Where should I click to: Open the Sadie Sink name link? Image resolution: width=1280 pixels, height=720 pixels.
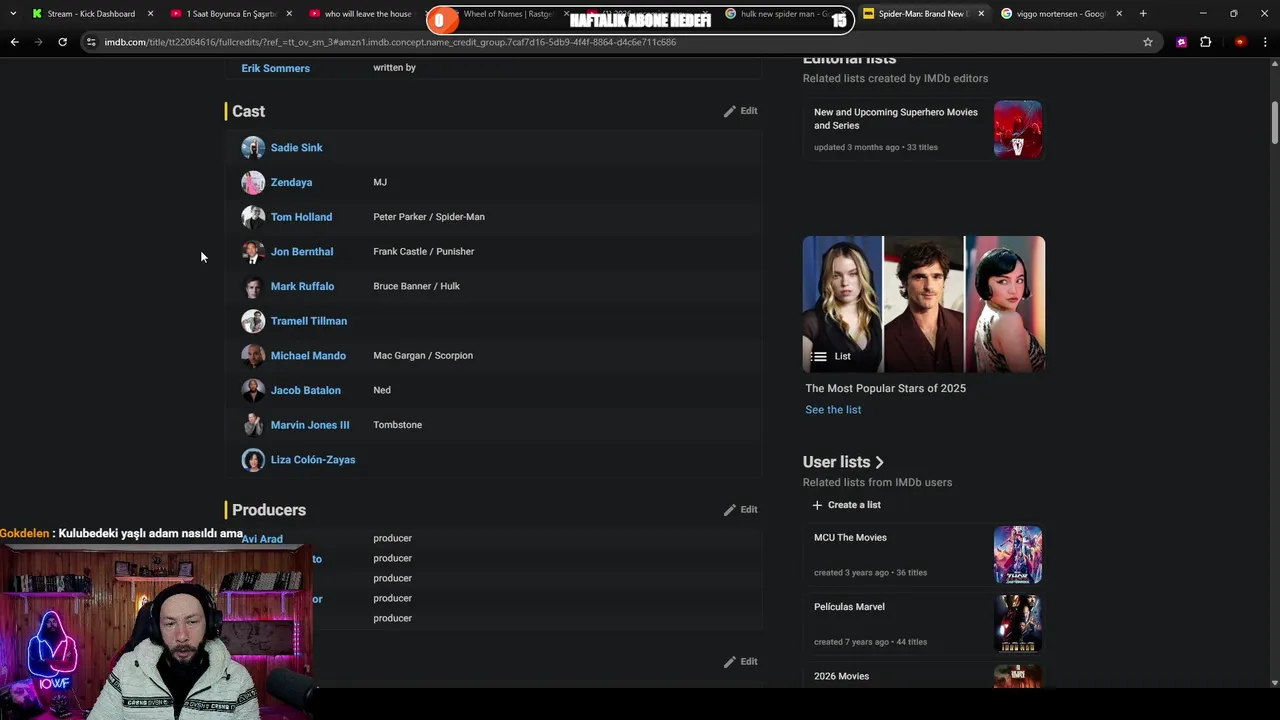pyautogui.click(x=296, y=148)
